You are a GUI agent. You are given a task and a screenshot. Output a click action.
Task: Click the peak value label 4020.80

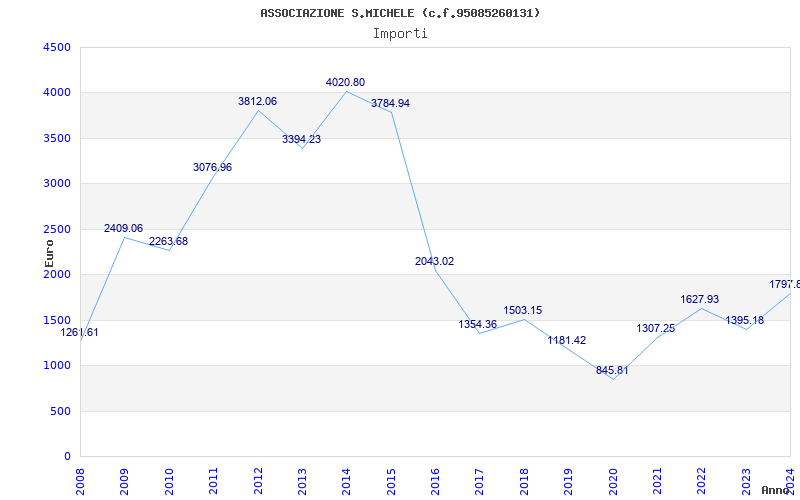(x=345, y=83)
